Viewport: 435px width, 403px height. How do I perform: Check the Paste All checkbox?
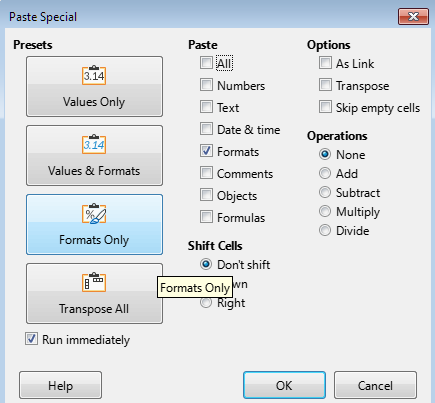click(206, 63)
